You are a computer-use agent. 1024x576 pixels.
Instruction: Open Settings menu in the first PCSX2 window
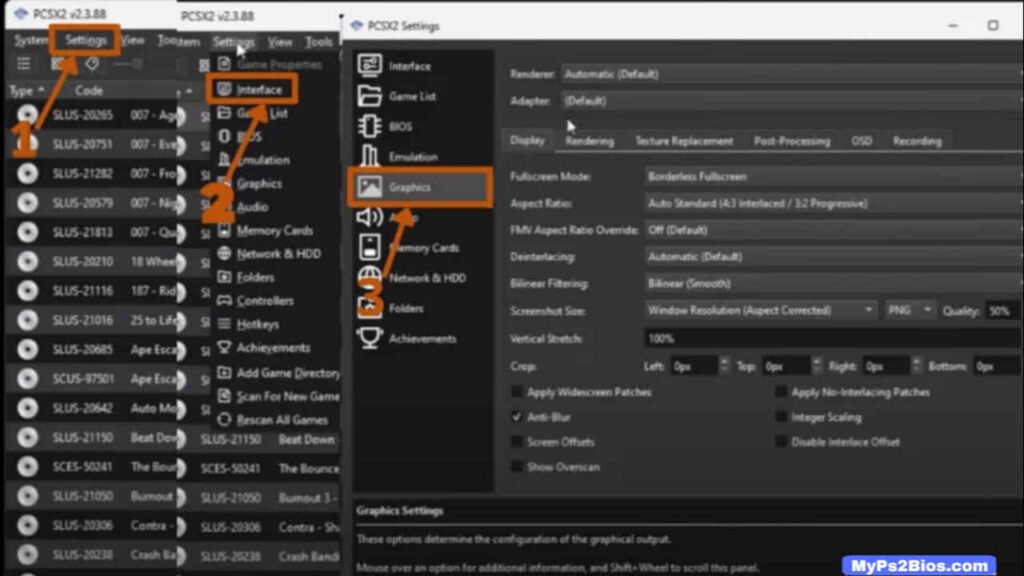pos(86,40)
